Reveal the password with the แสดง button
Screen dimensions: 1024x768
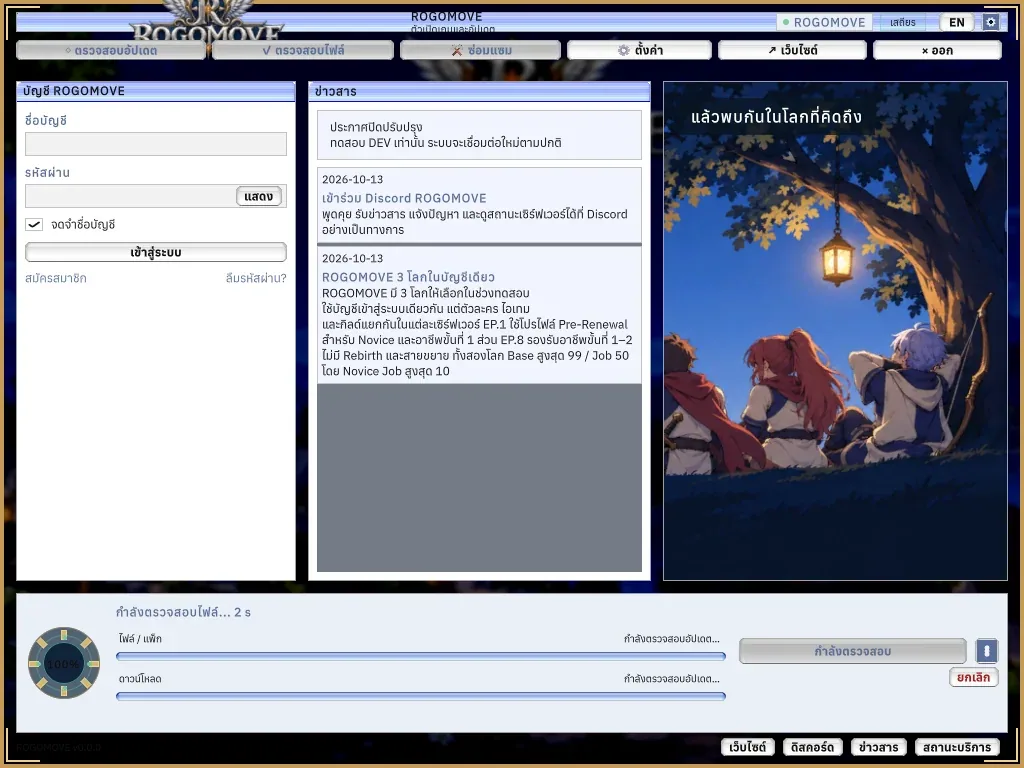(x=259, y=196)
